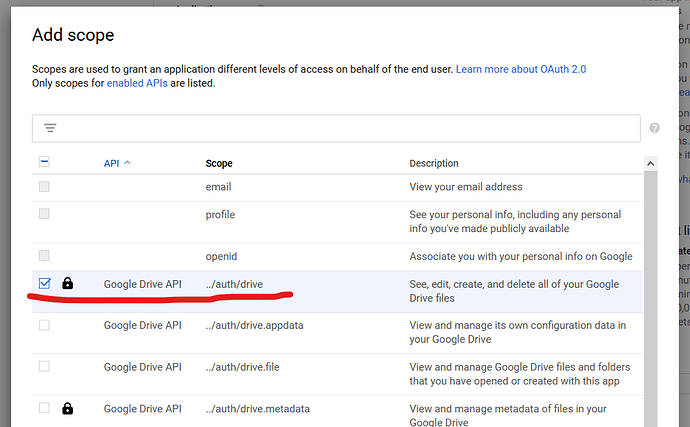The image size is (690, 427).
Task: Check the ../auth/drive.appdata checkbox
Action: [44, 325]
